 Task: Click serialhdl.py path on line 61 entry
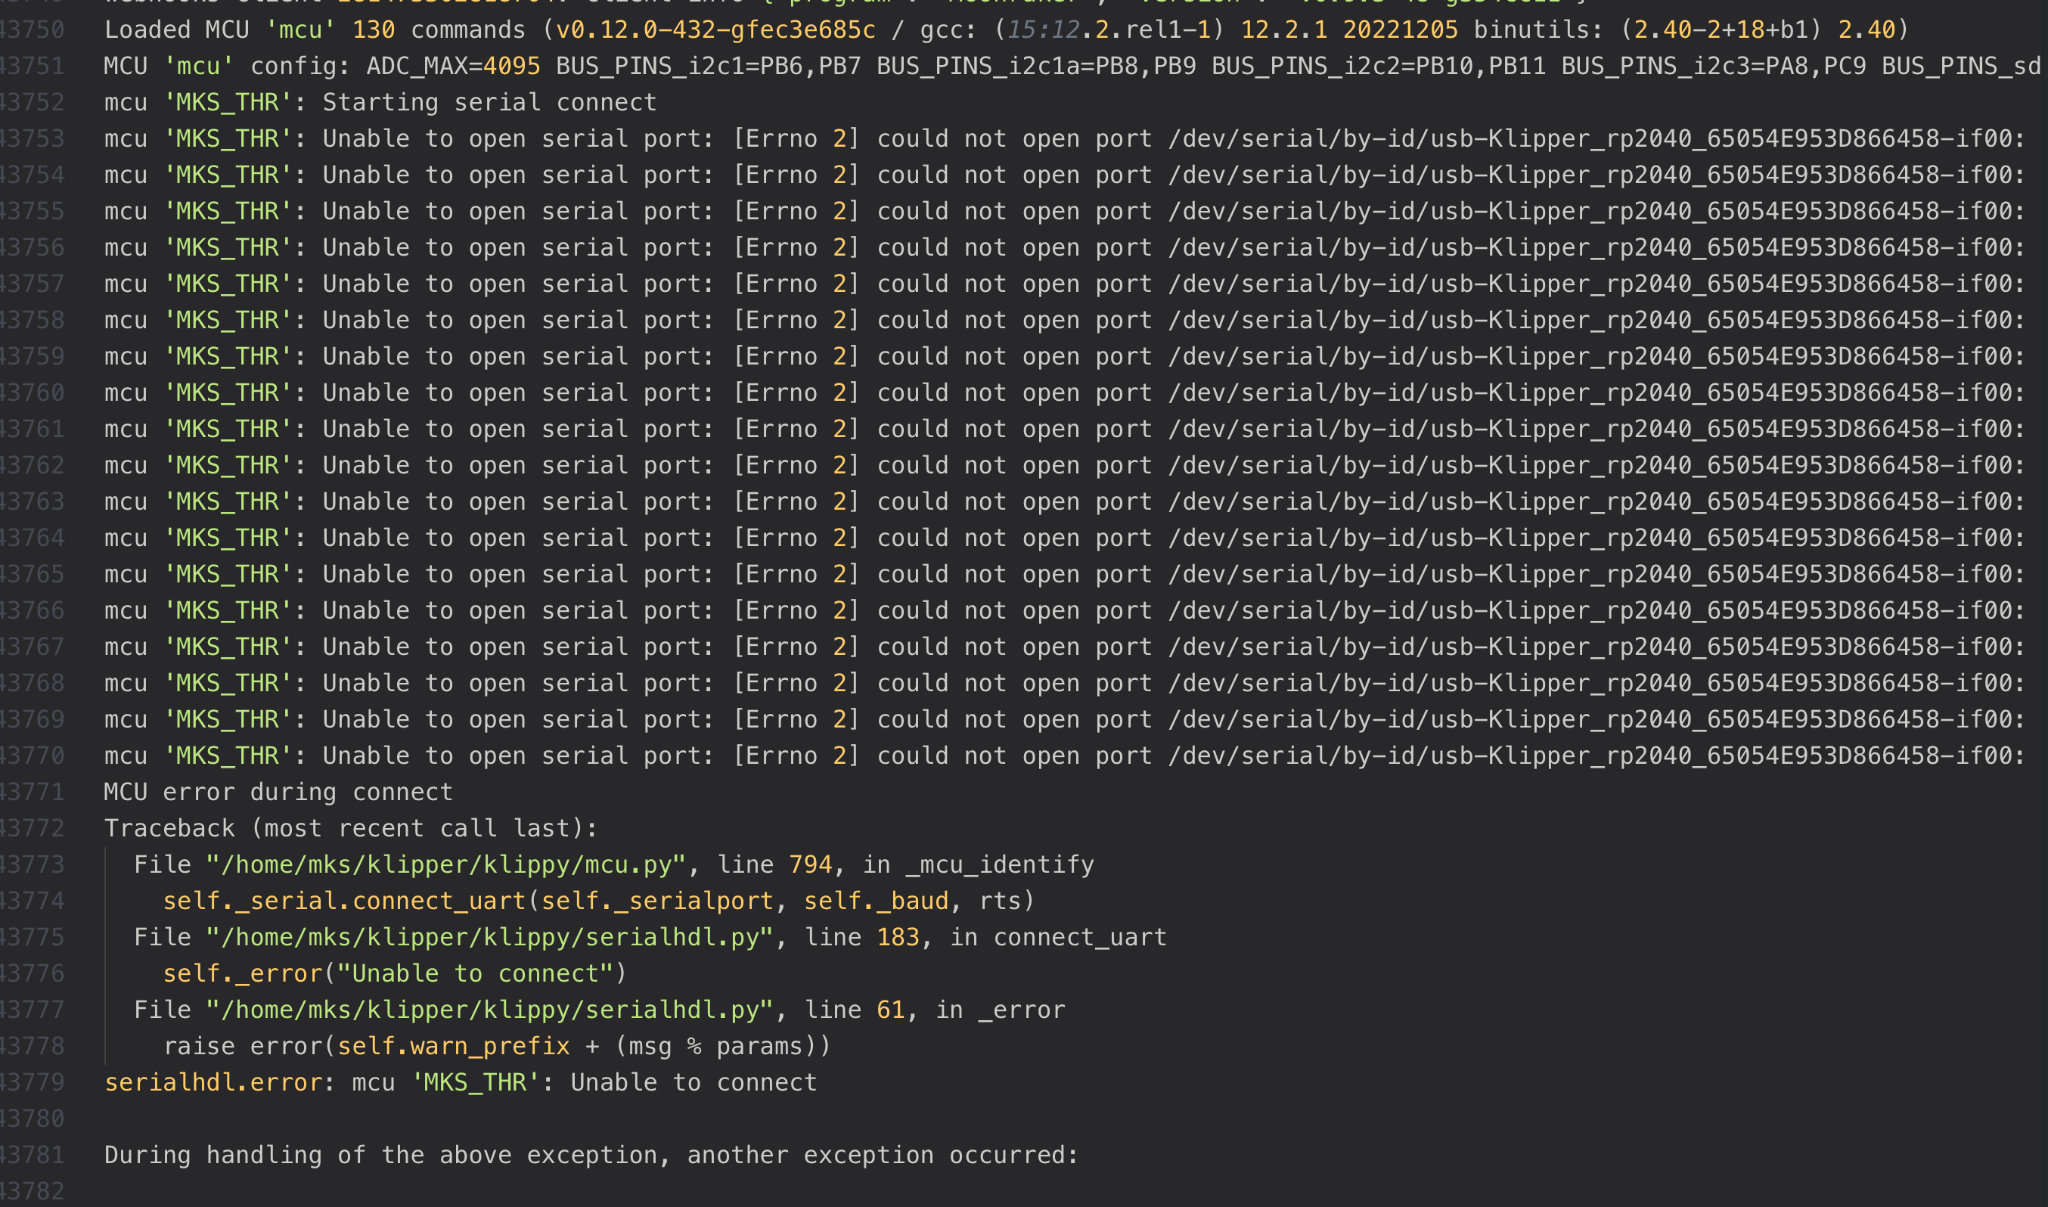489,1010
